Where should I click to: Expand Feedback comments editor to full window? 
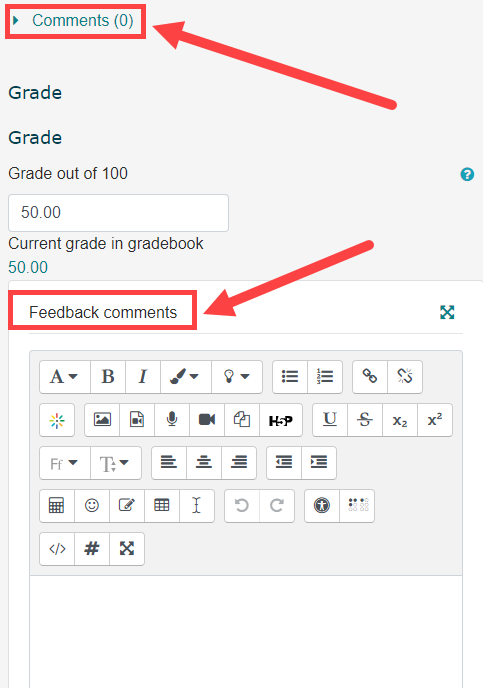coord(447,312)
